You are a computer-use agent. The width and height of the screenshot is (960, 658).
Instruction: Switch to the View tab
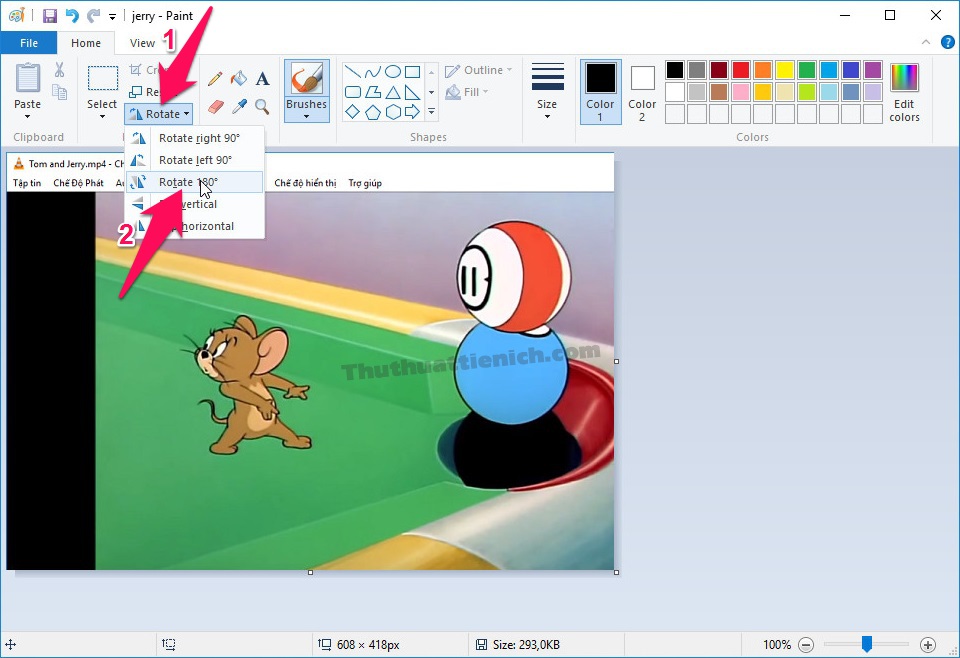(x=142, y=43)
